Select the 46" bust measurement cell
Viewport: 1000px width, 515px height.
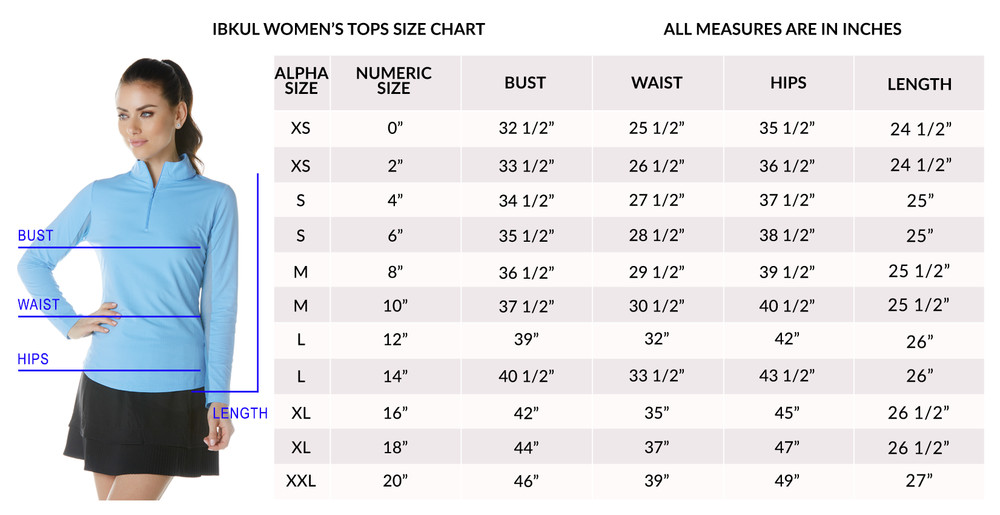point(526,481)
